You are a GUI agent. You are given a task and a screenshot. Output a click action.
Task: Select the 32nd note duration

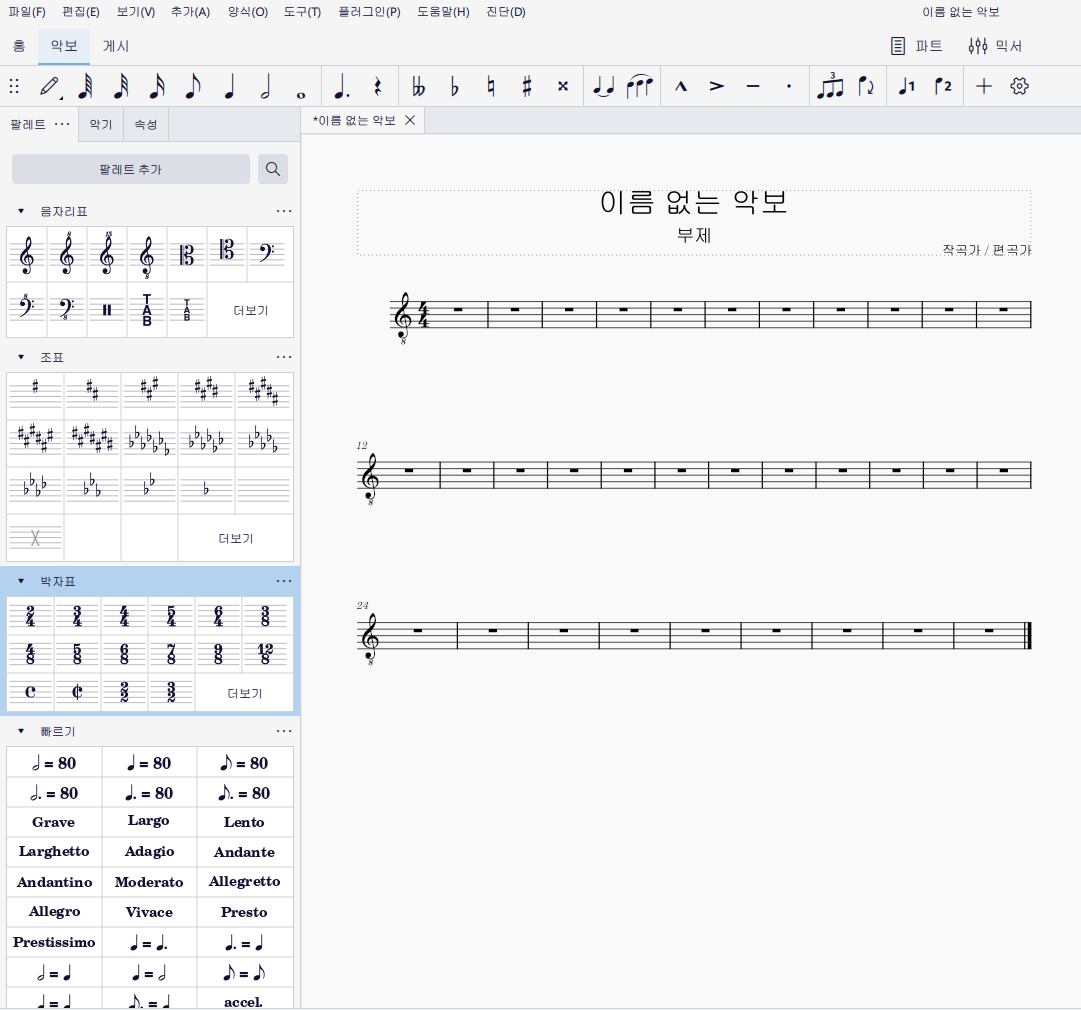pyautogui.click(x=121, y=86)
